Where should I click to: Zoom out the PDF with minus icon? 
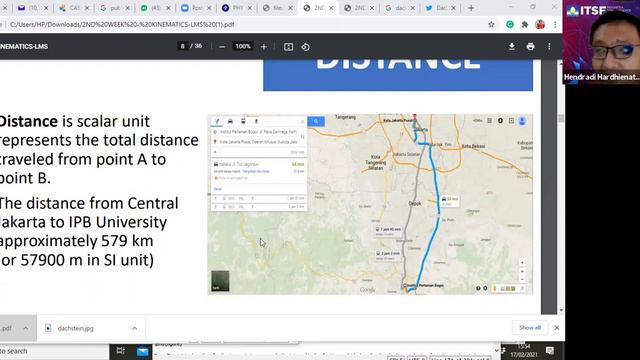pos(222,47)
